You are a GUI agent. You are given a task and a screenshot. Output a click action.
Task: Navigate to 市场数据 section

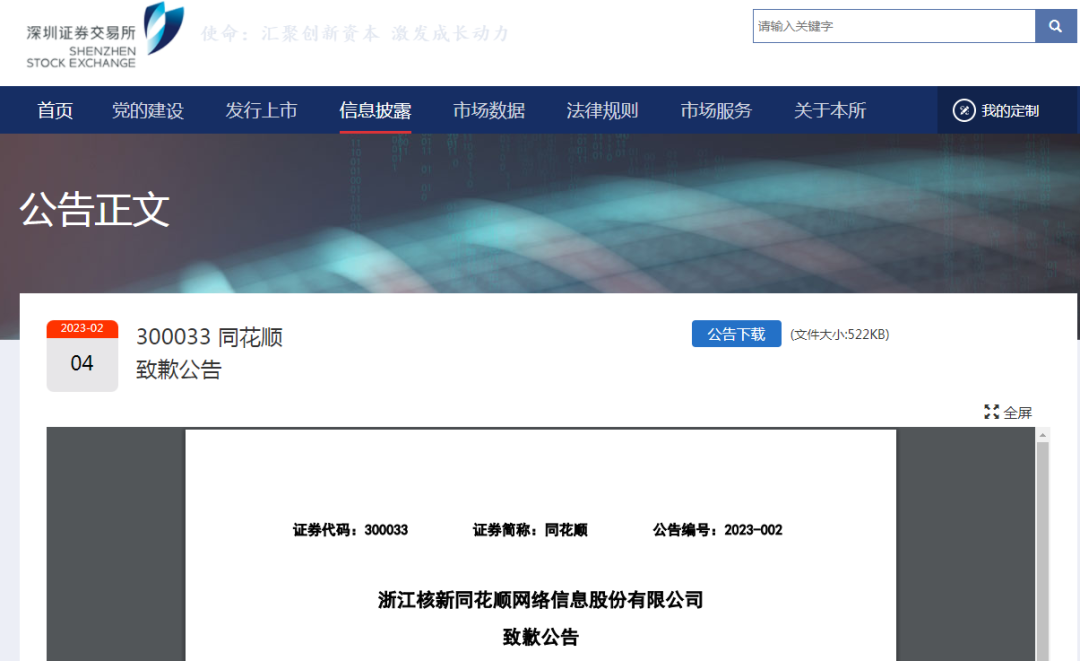click(488, 111)
